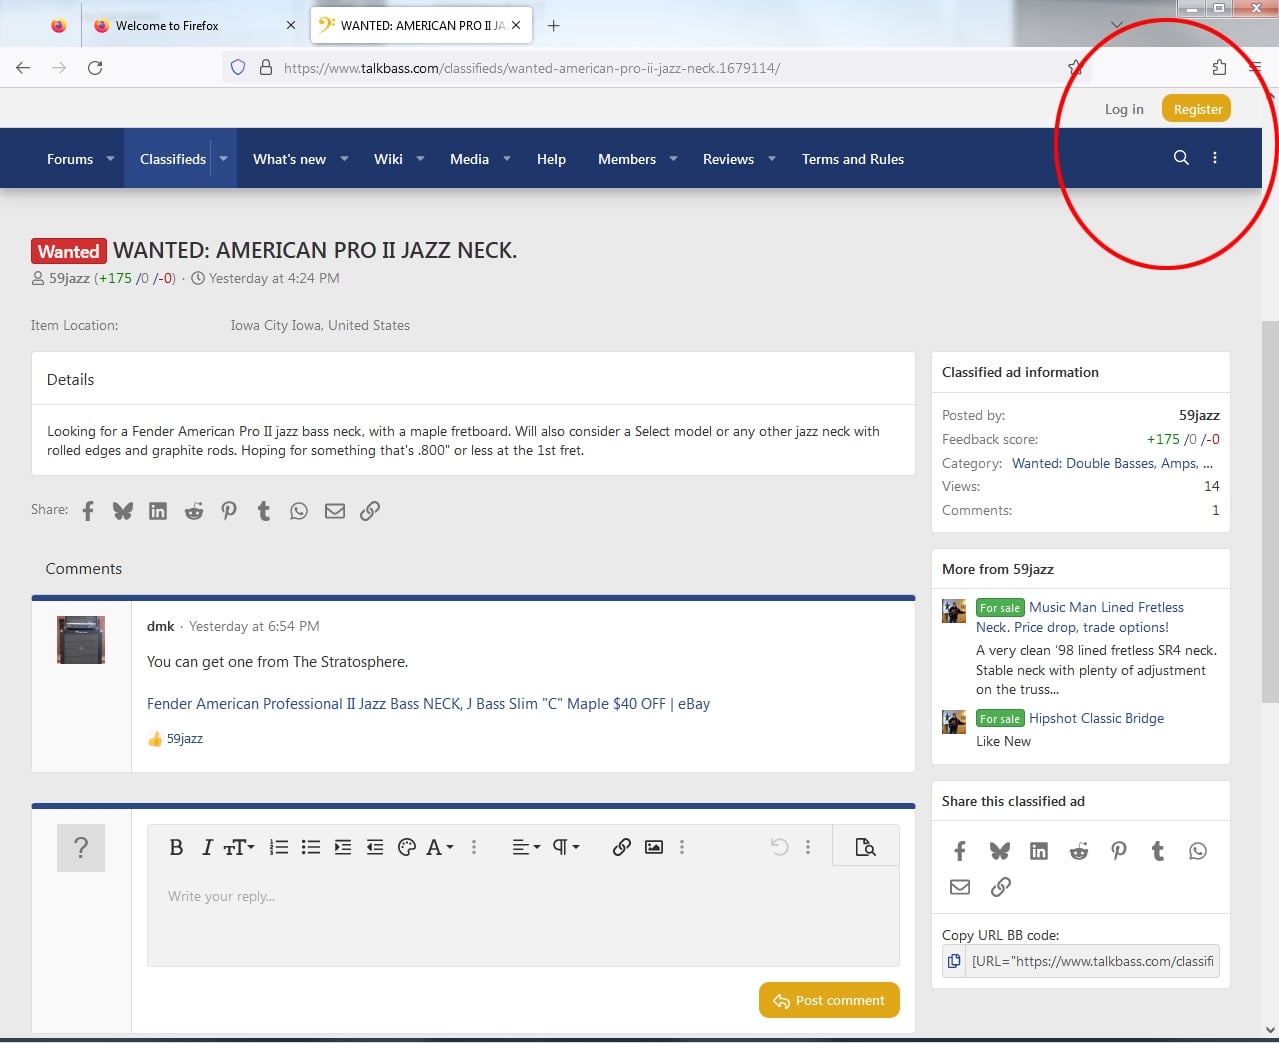1279x1043 pixels.
Task: Click the Italic formatting icon
Action: 207,847
